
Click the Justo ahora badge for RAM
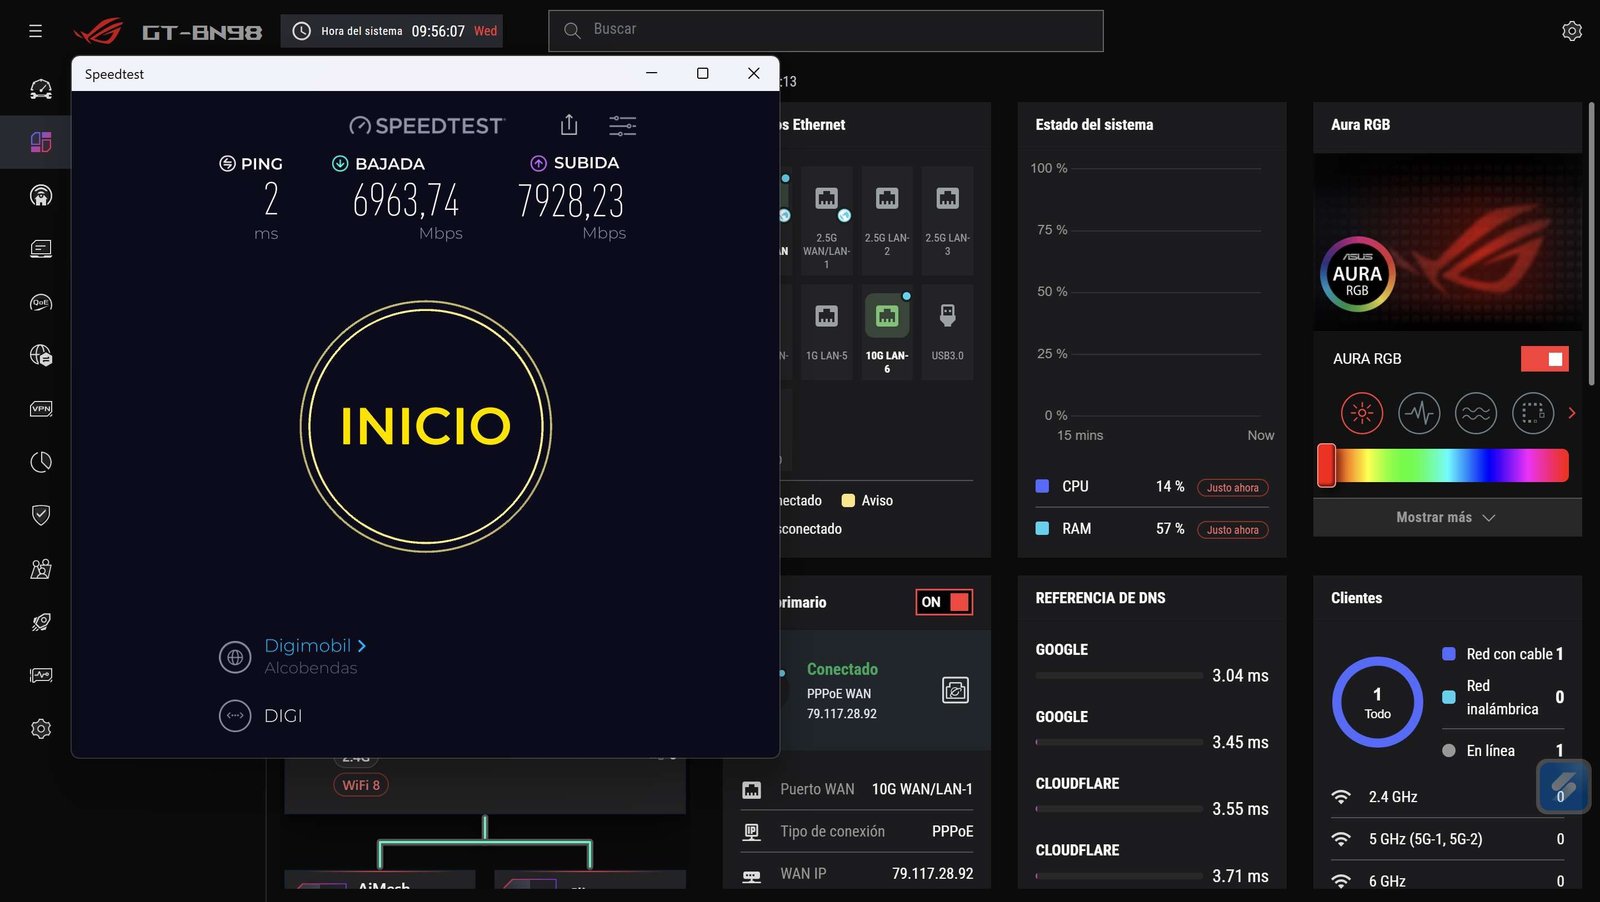point(1233,530)
